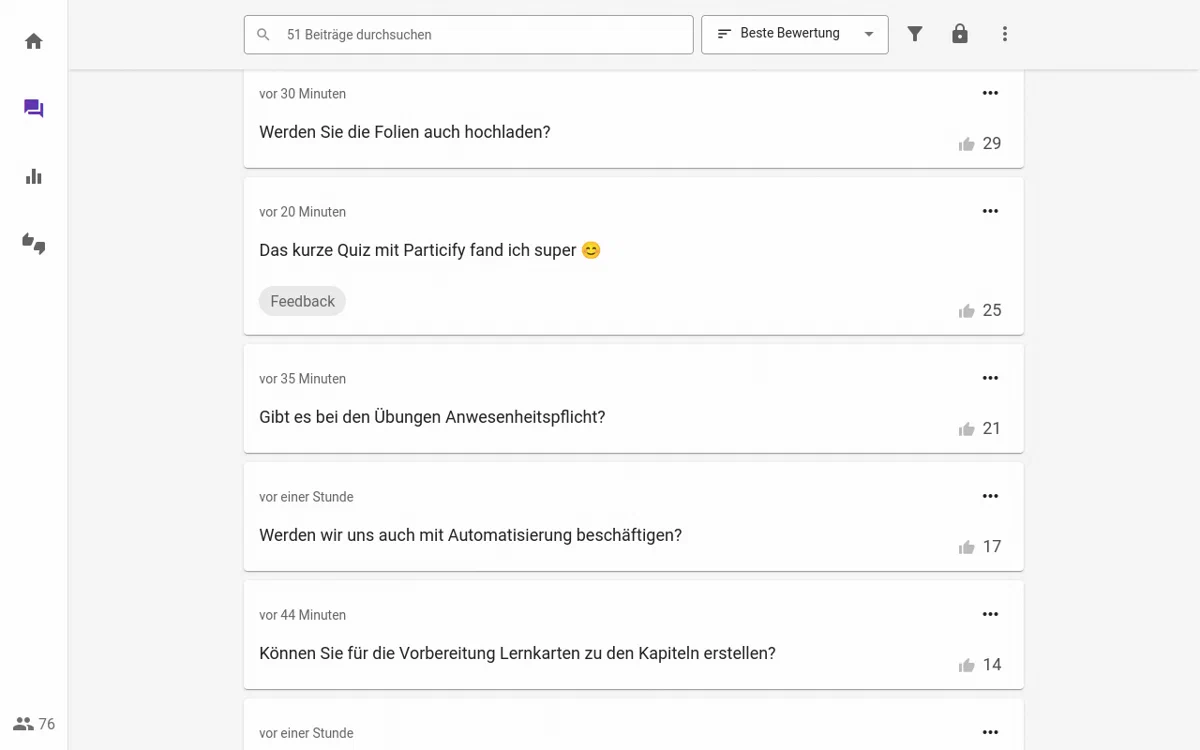This screenshot has width=1200, height=750.
Task: View participant count icon showing 76
Action: tap(23, 724)
